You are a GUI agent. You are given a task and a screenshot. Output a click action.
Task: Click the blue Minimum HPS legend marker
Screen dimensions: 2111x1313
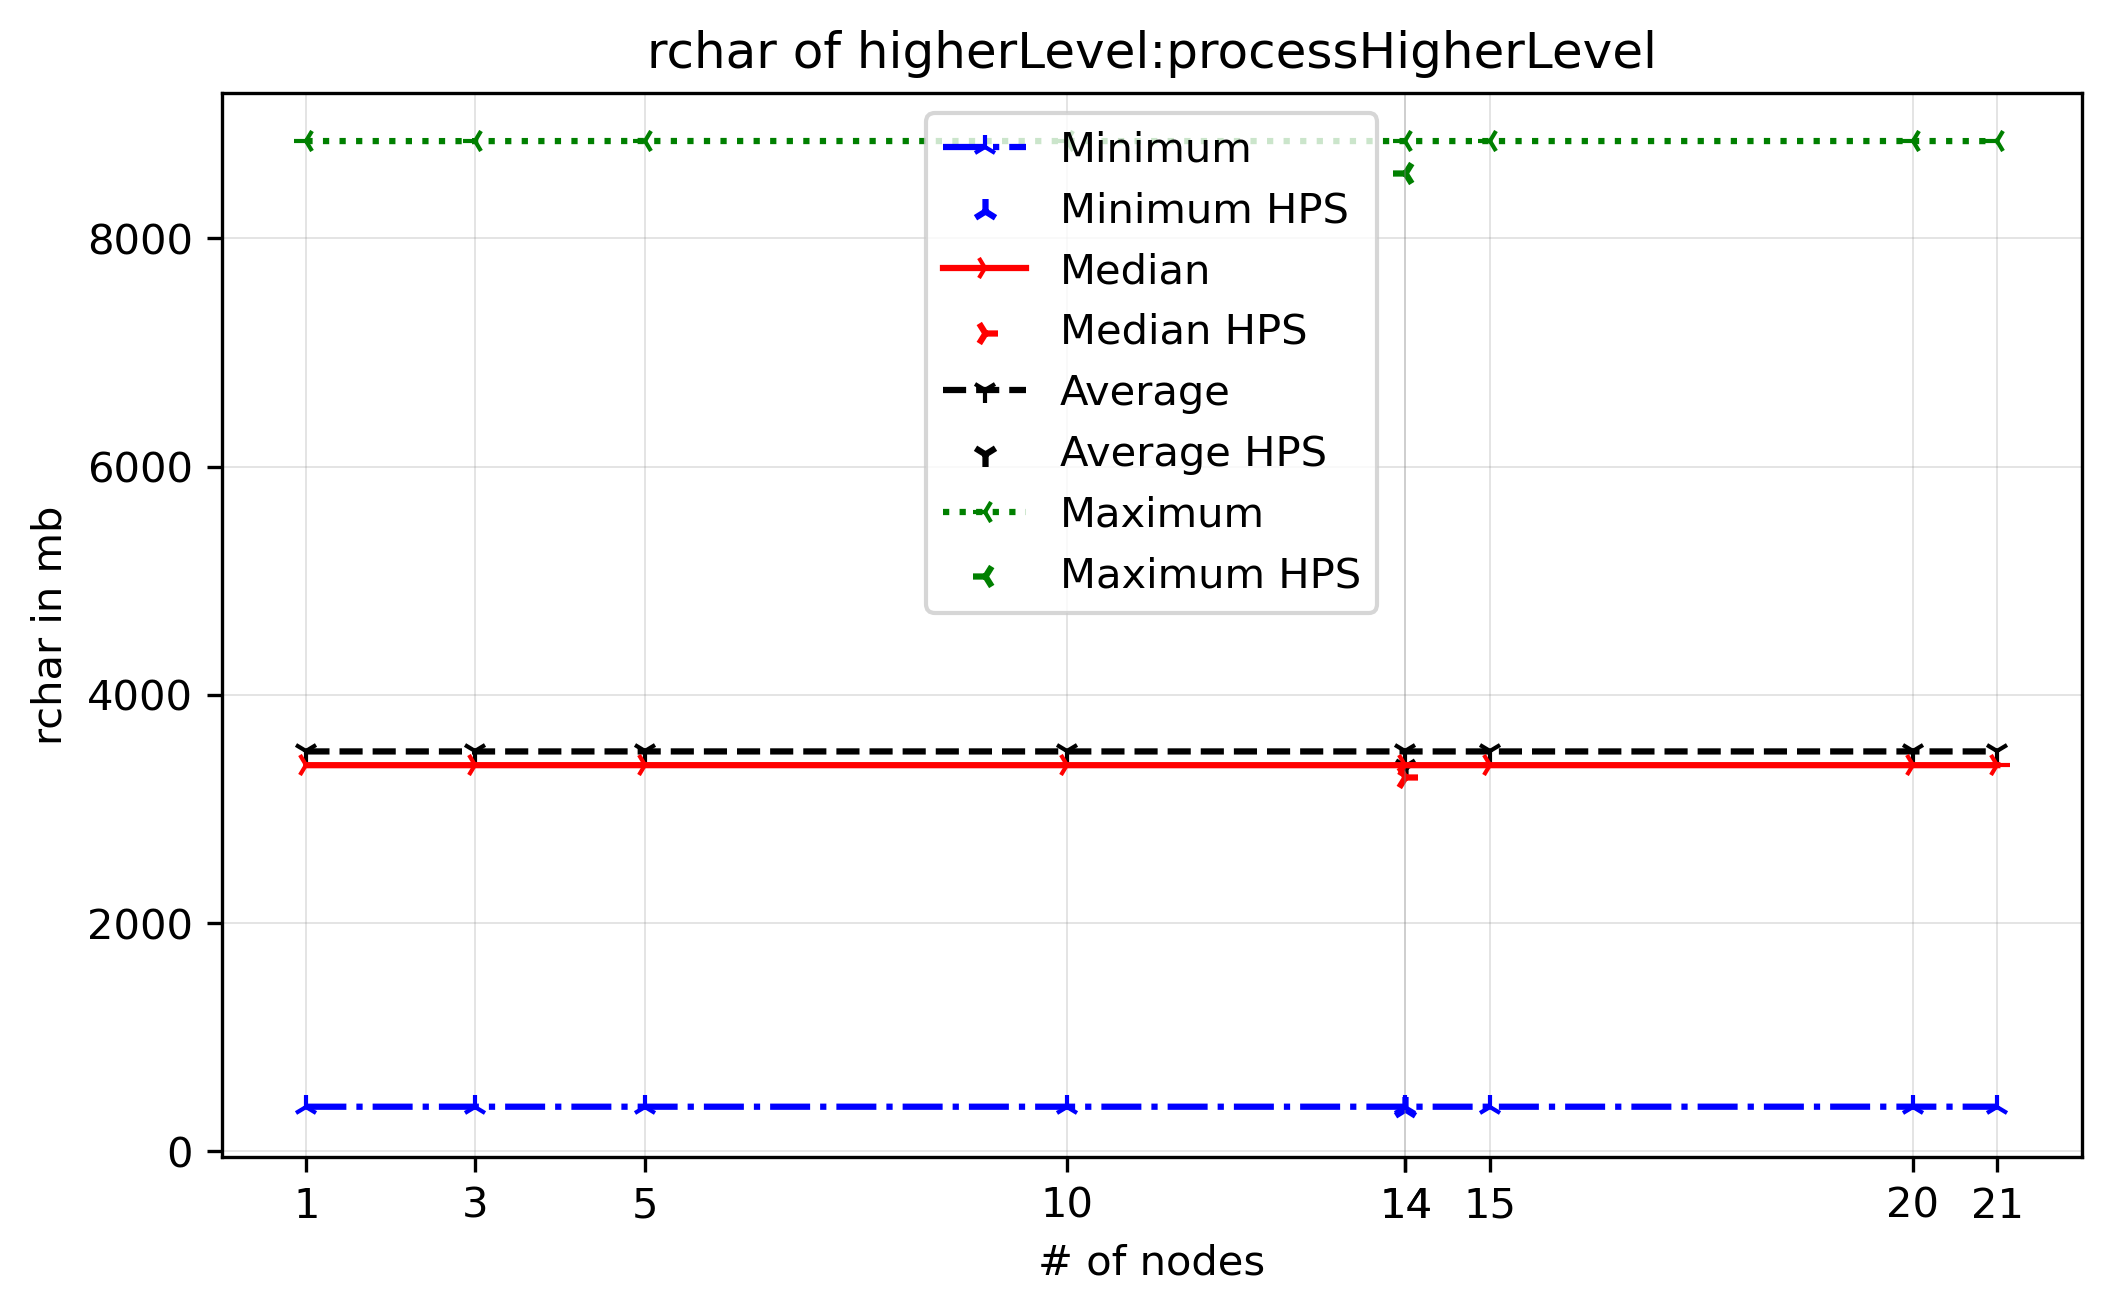(986, 210)
